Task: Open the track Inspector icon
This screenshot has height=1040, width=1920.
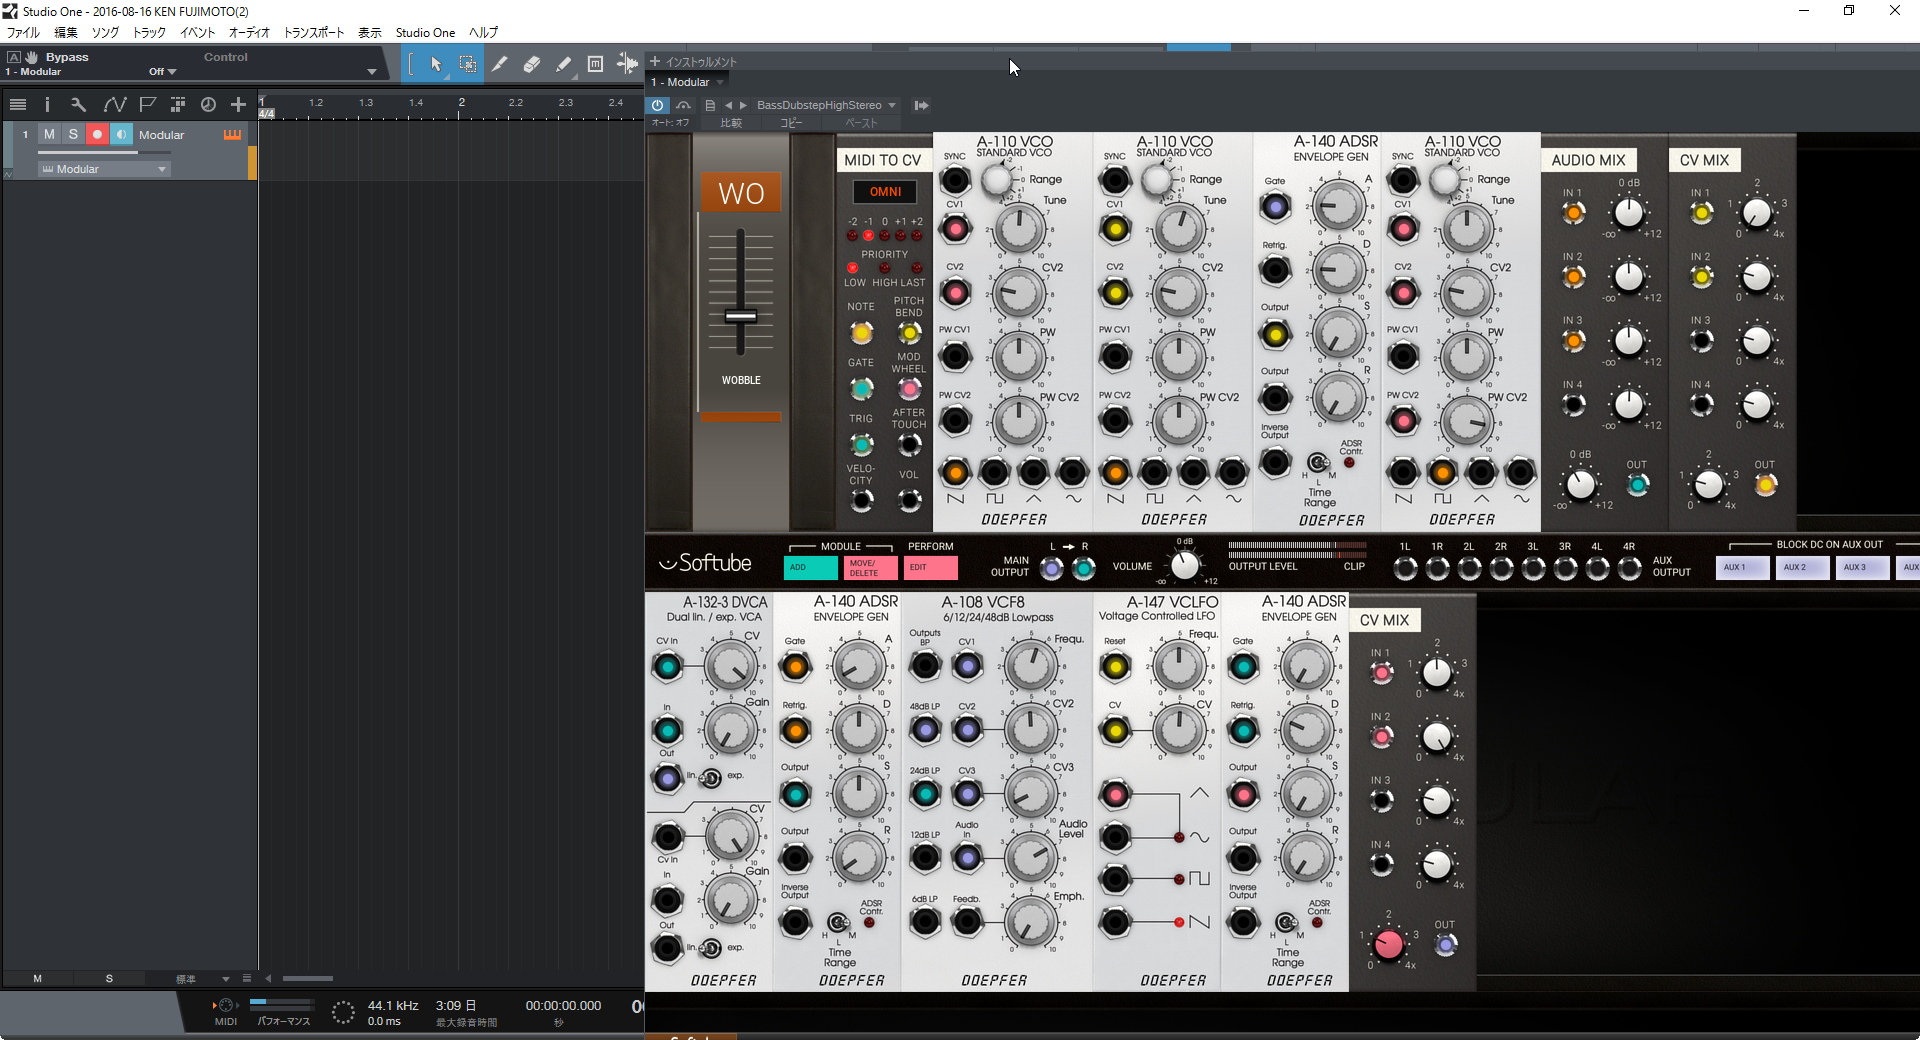Action: tap(47, 104)
